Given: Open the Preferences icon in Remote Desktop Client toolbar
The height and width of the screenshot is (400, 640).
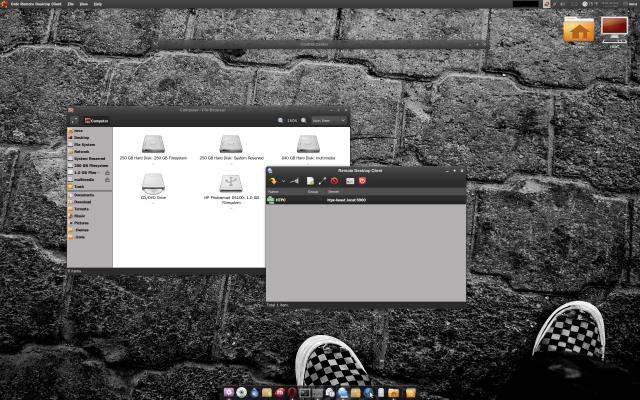Looking at the screenshot, I should point(350,181).
